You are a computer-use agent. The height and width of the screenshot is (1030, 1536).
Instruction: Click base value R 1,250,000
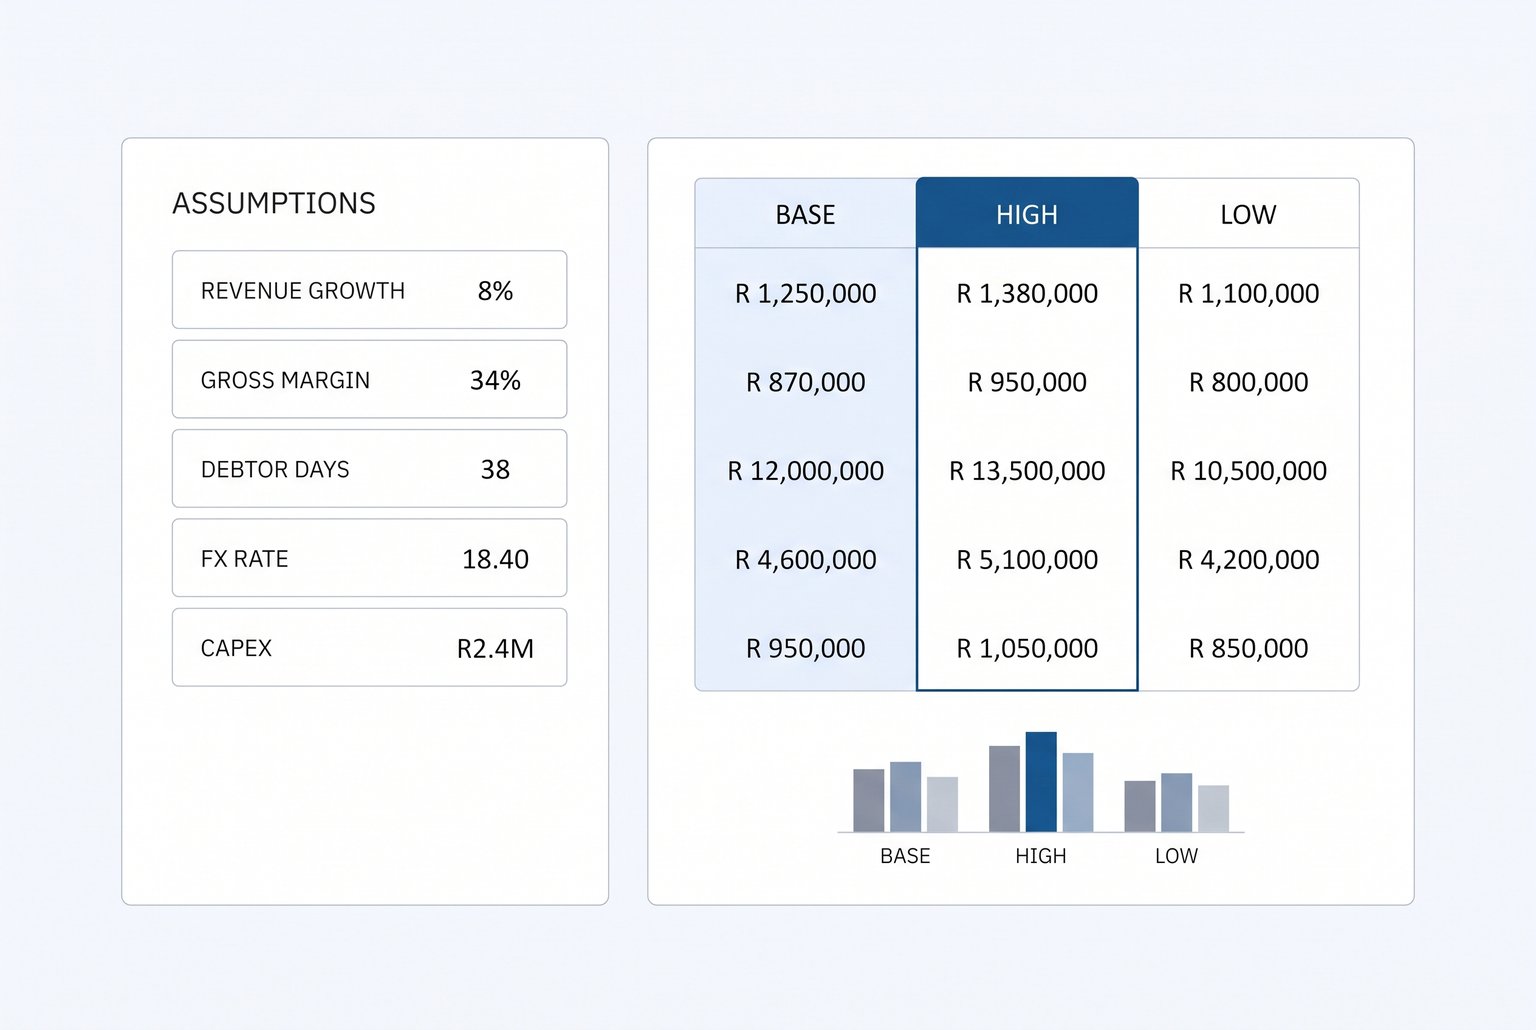click(x=805, y=294)
